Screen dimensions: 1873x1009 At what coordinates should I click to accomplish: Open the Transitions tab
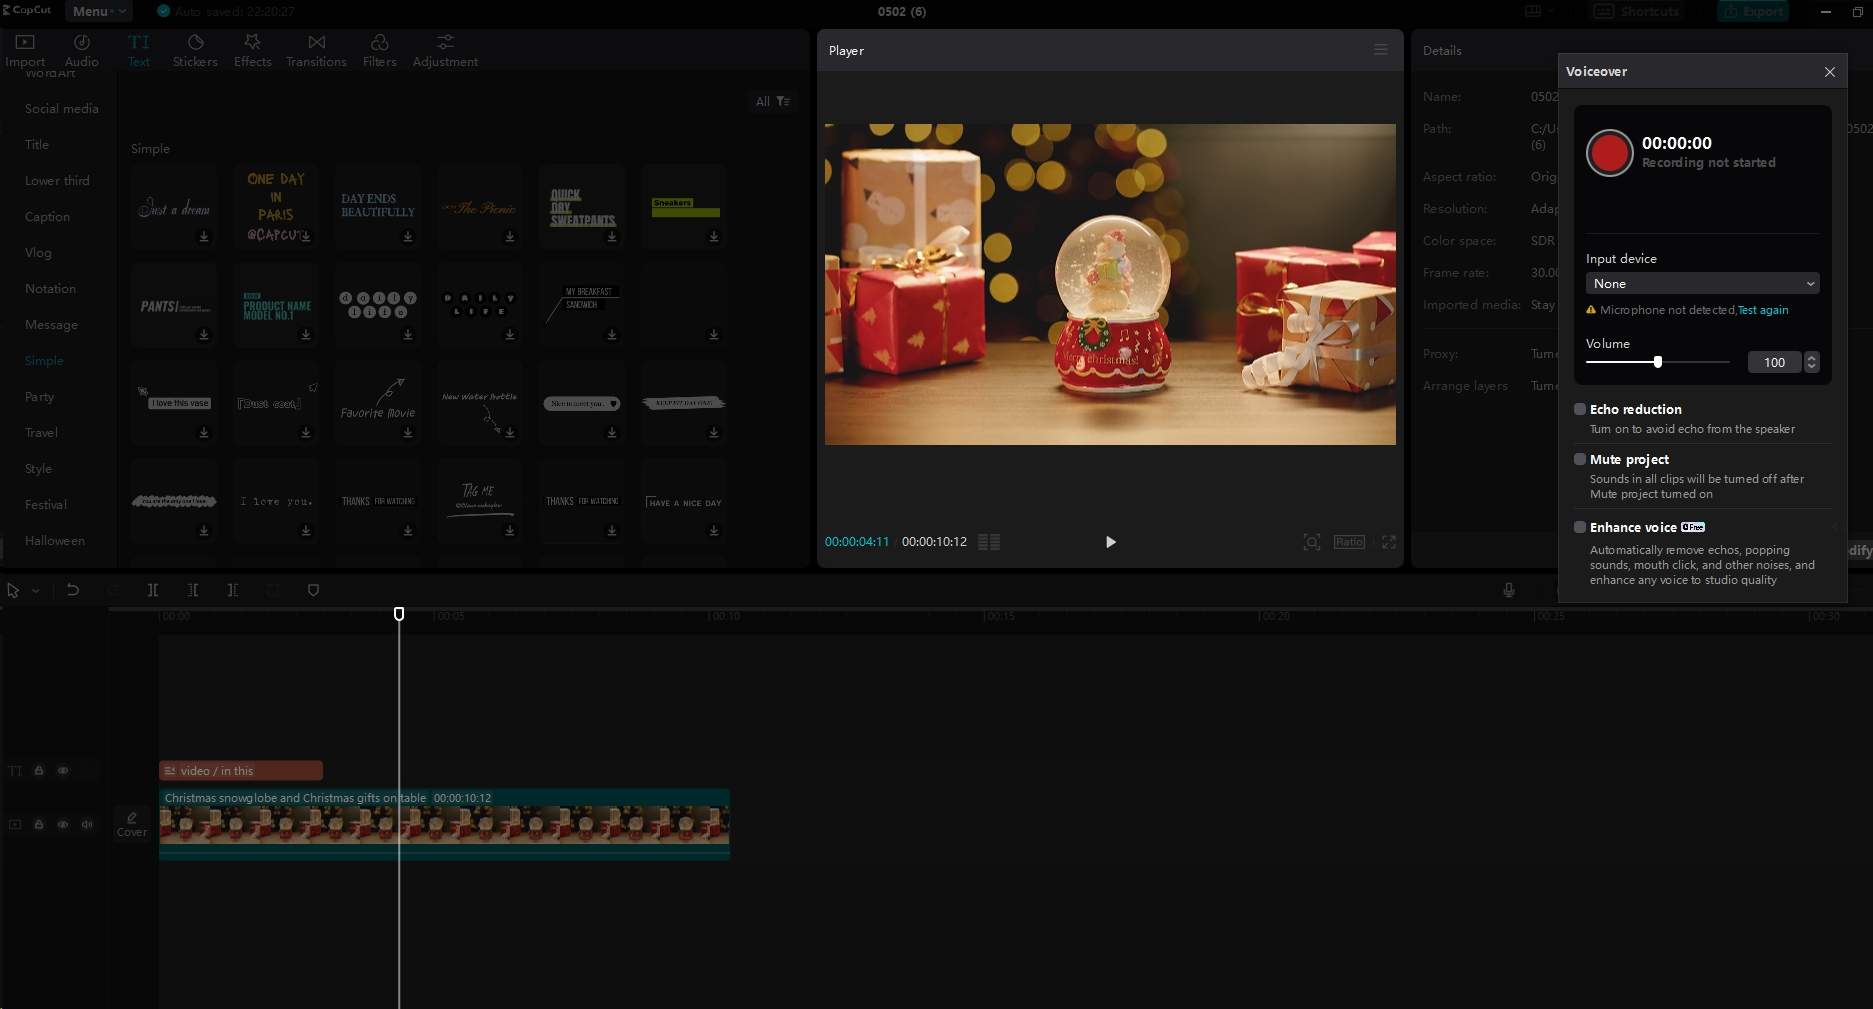click(x=316, y=50)
